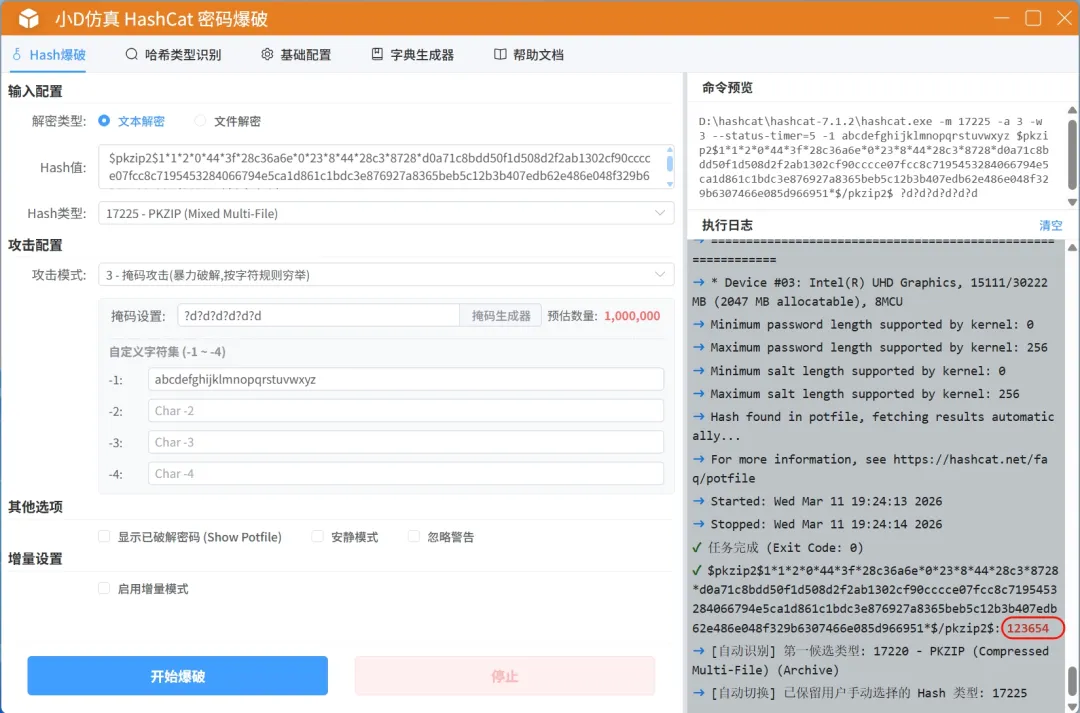This screenshot has width=1080, height=713.
Task: Click the cube app logo in title bar
Action: (29, 19)
